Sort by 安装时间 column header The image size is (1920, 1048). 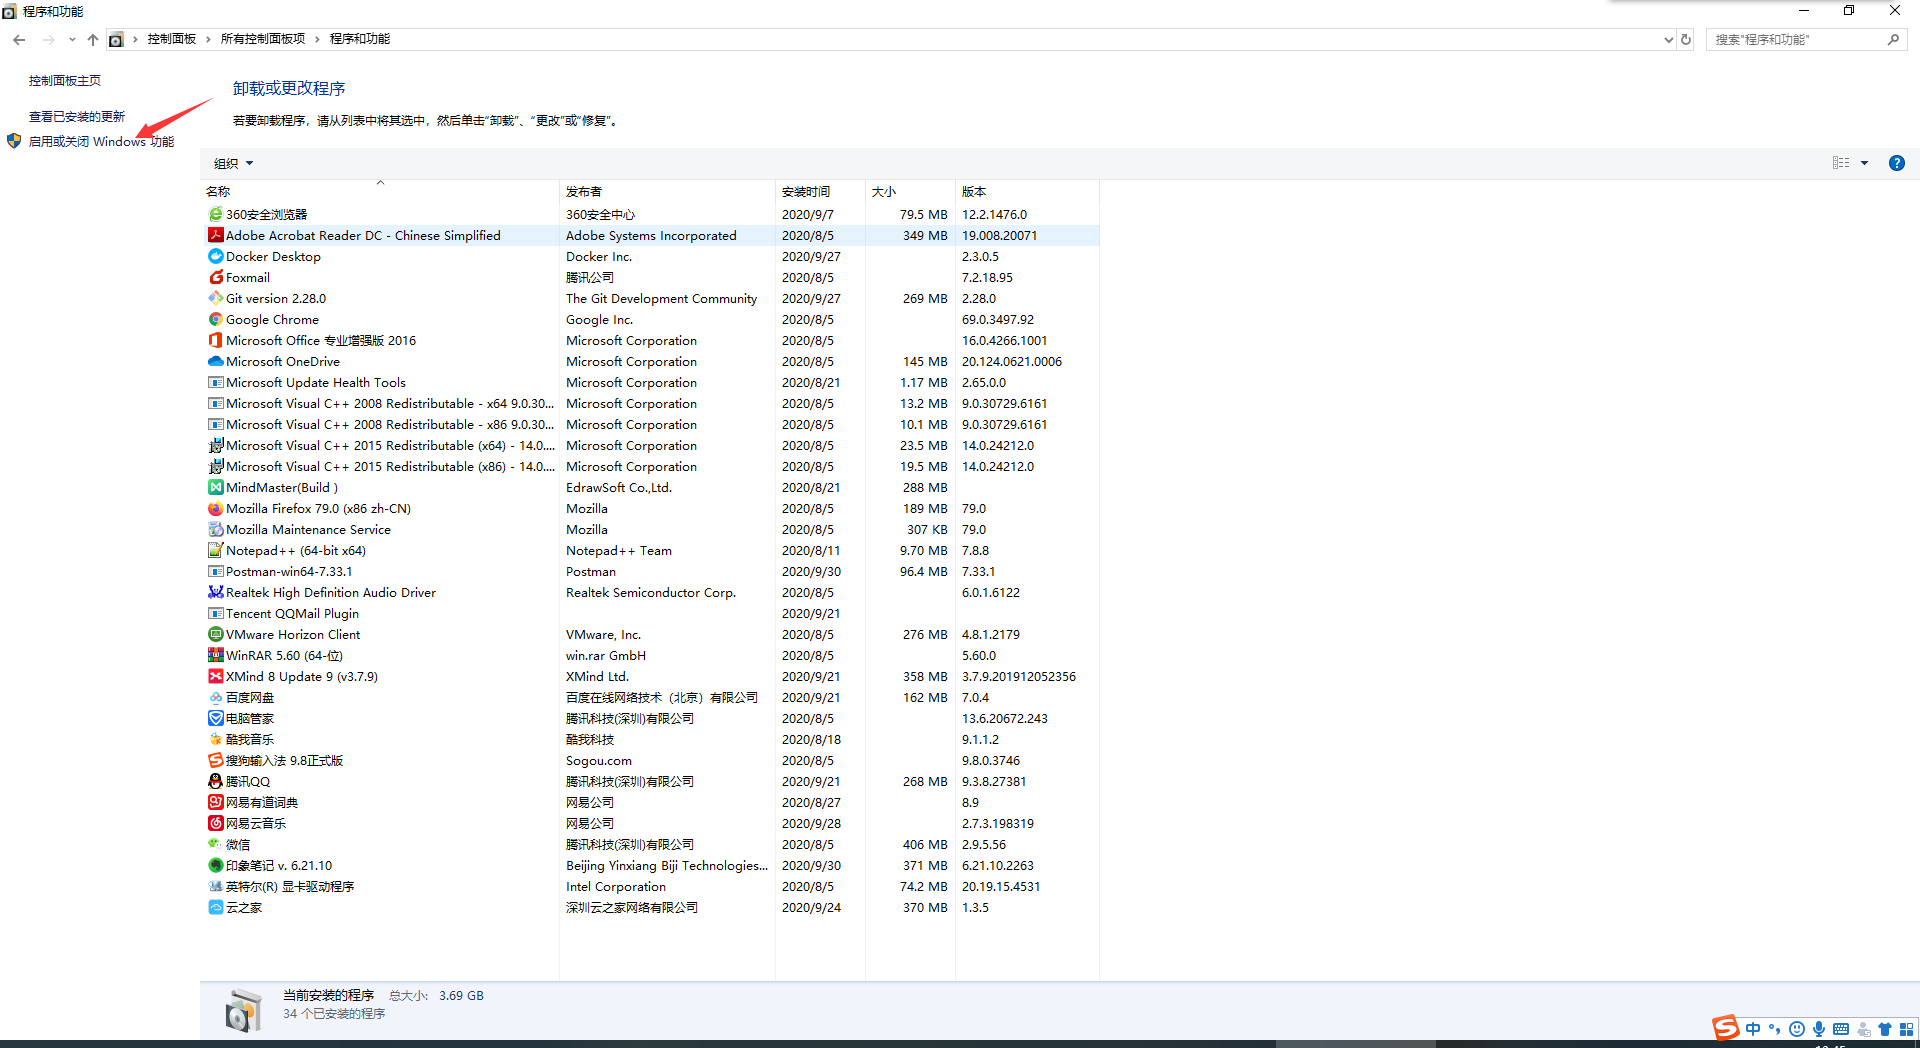[x=820, y=191]
